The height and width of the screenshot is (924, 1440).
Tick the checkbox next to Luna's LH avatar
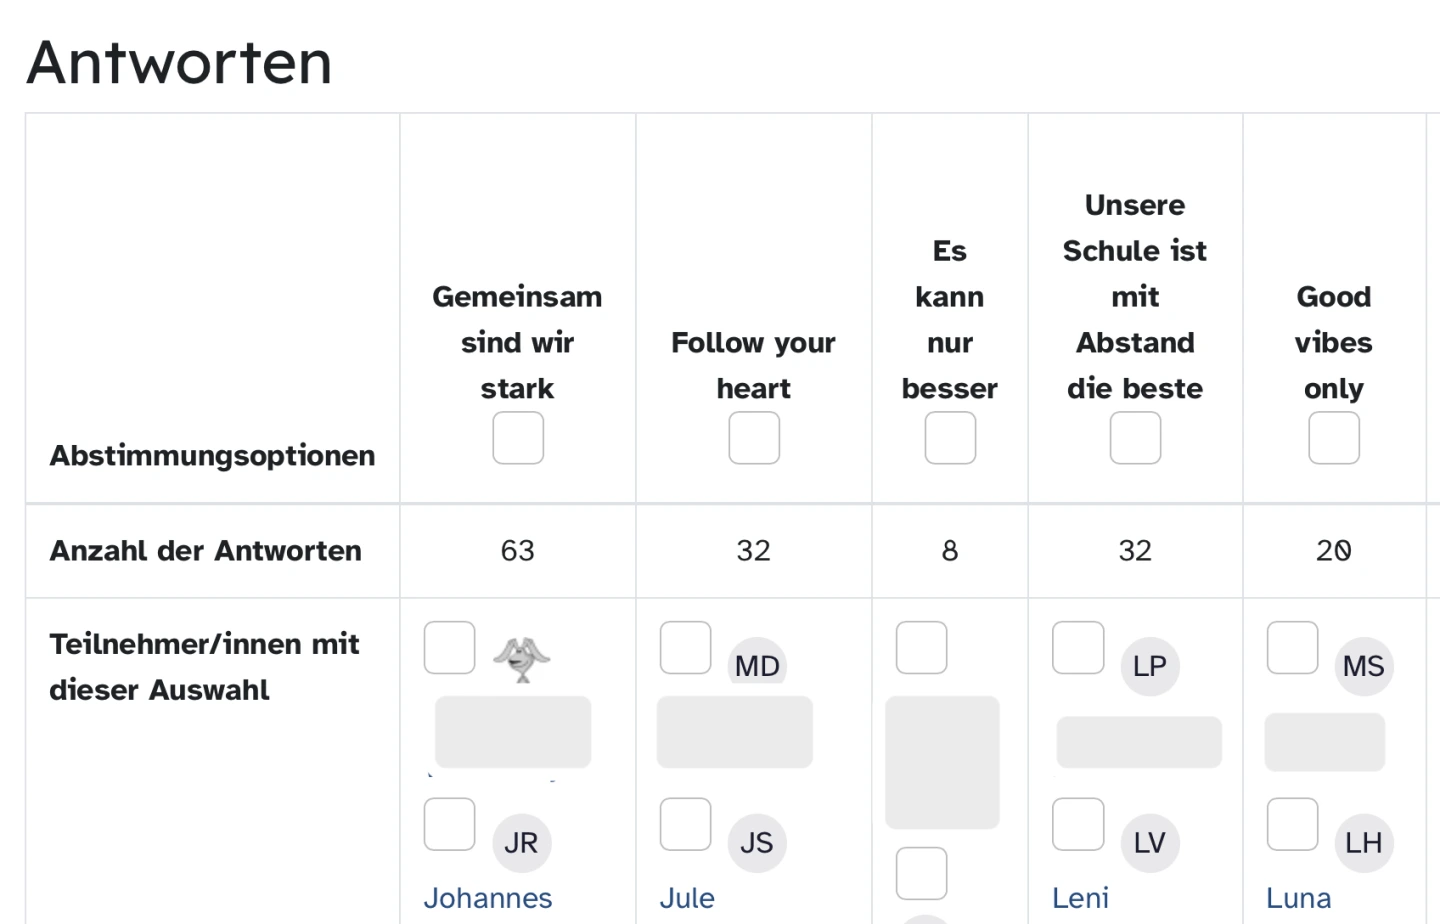1292,824
